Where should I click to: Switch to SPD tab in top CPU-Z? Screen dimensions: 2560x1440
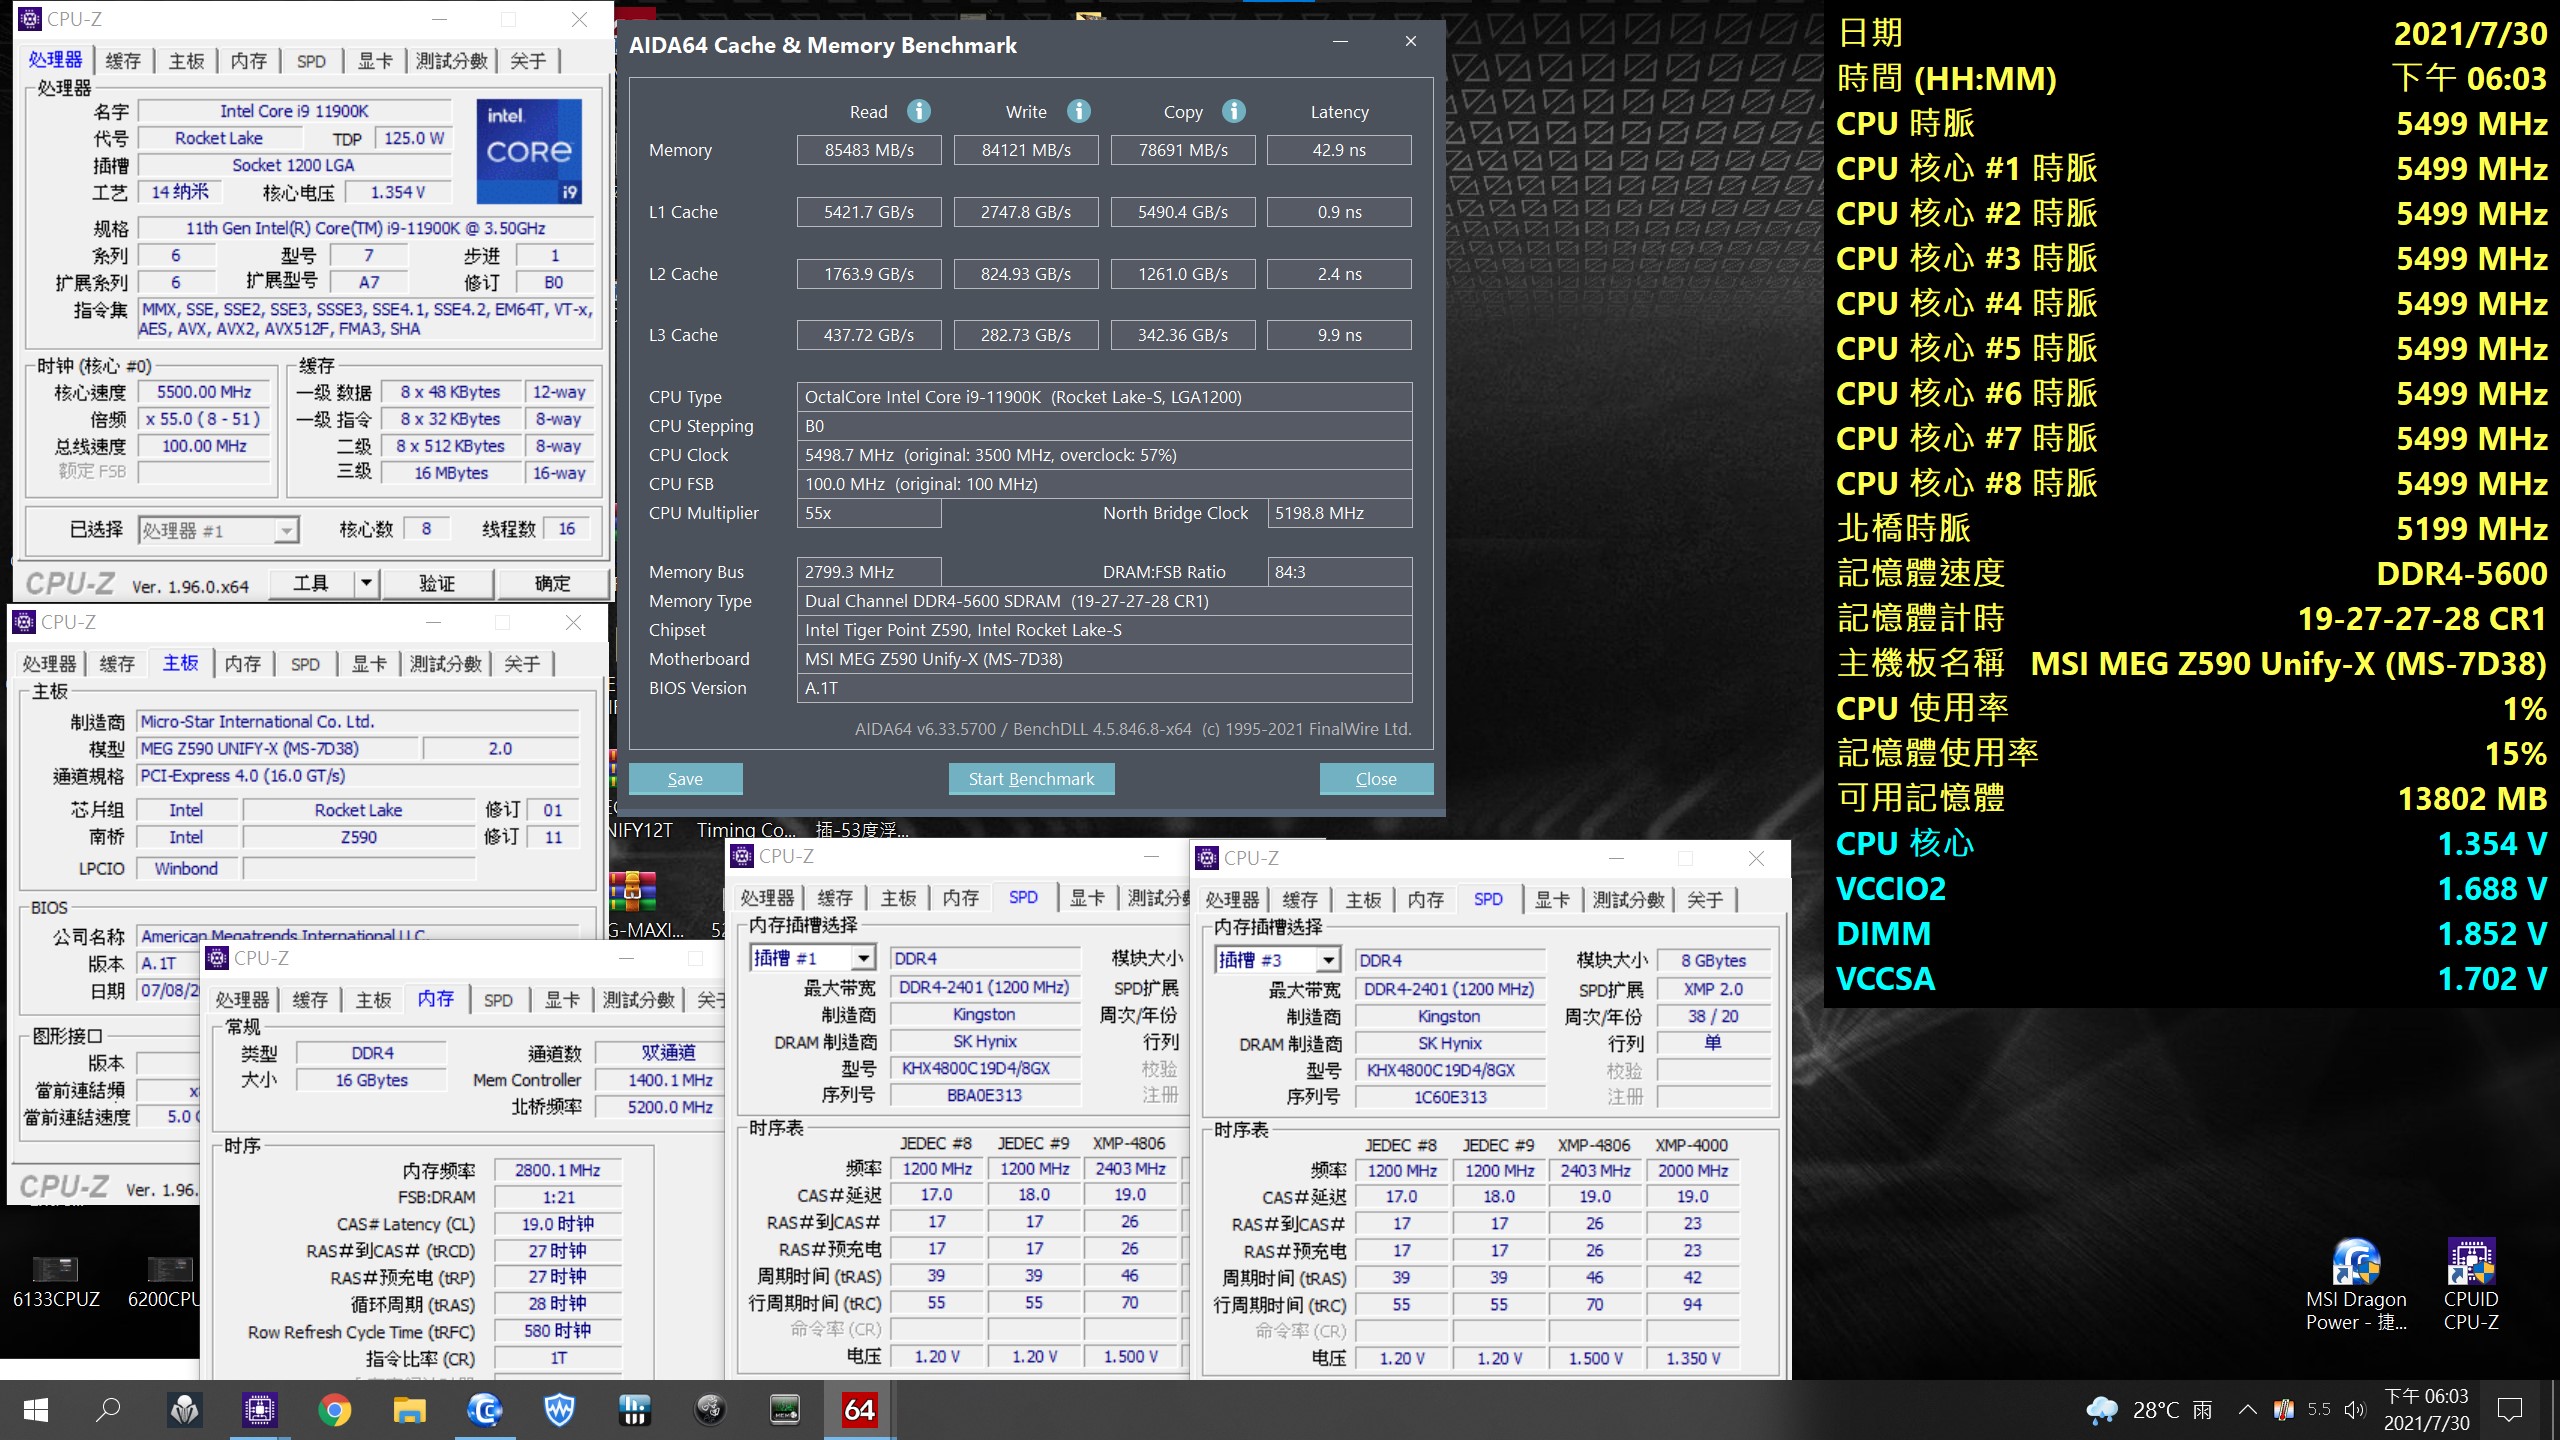coord(311,61)
